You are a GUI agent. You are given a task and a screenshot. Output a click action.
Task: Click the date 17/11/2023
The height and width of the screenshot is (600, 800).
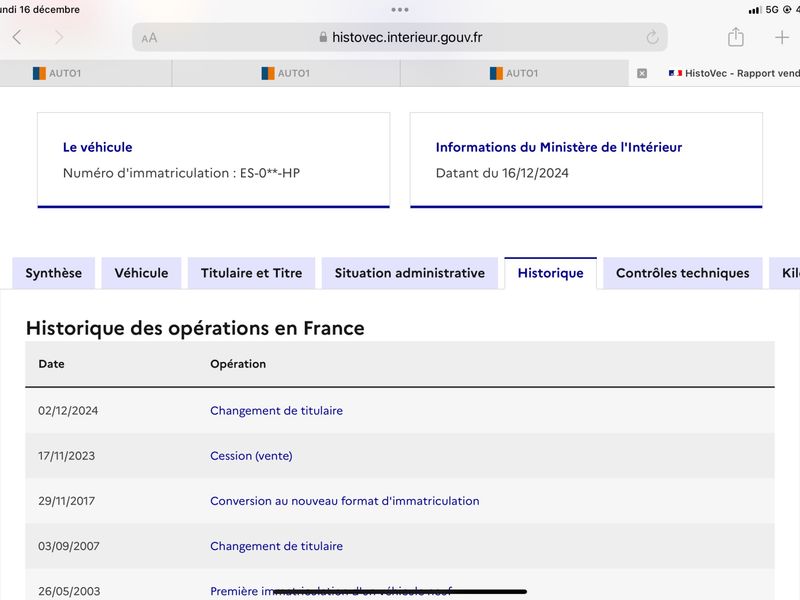[x=66, y=456]
